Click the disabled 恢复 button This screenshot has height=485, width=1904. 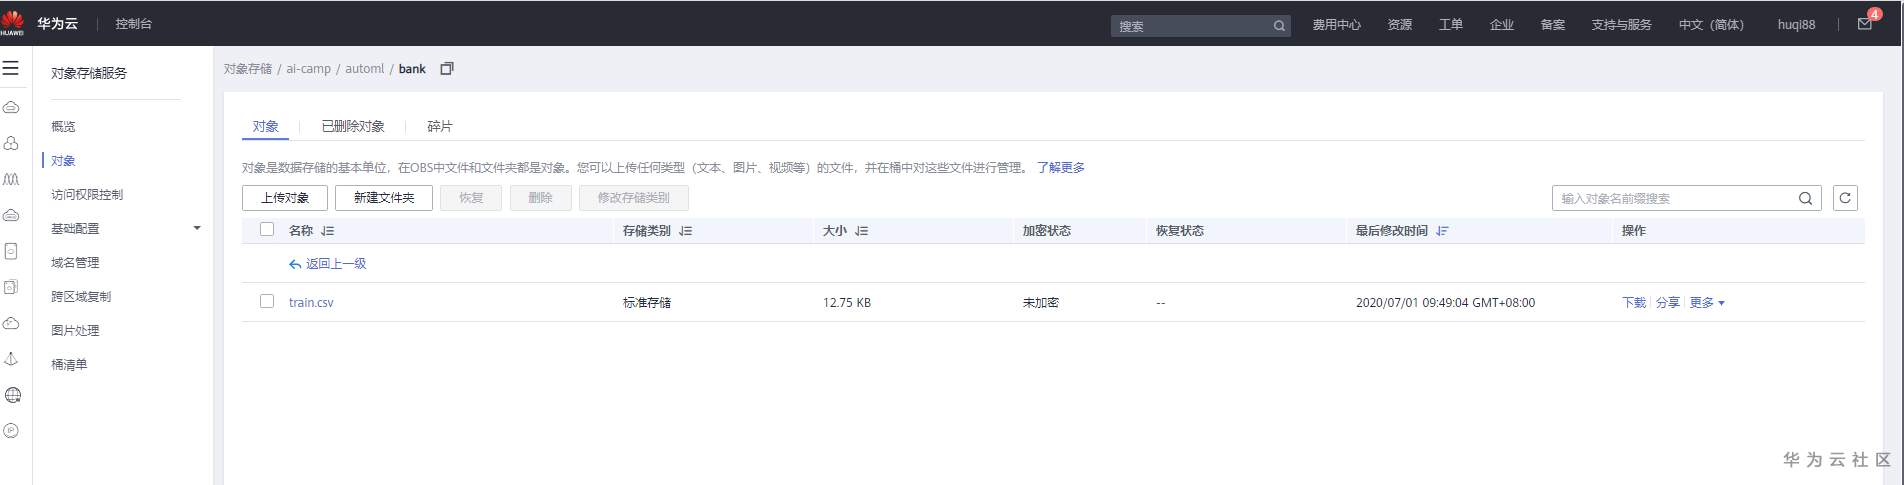471,198
